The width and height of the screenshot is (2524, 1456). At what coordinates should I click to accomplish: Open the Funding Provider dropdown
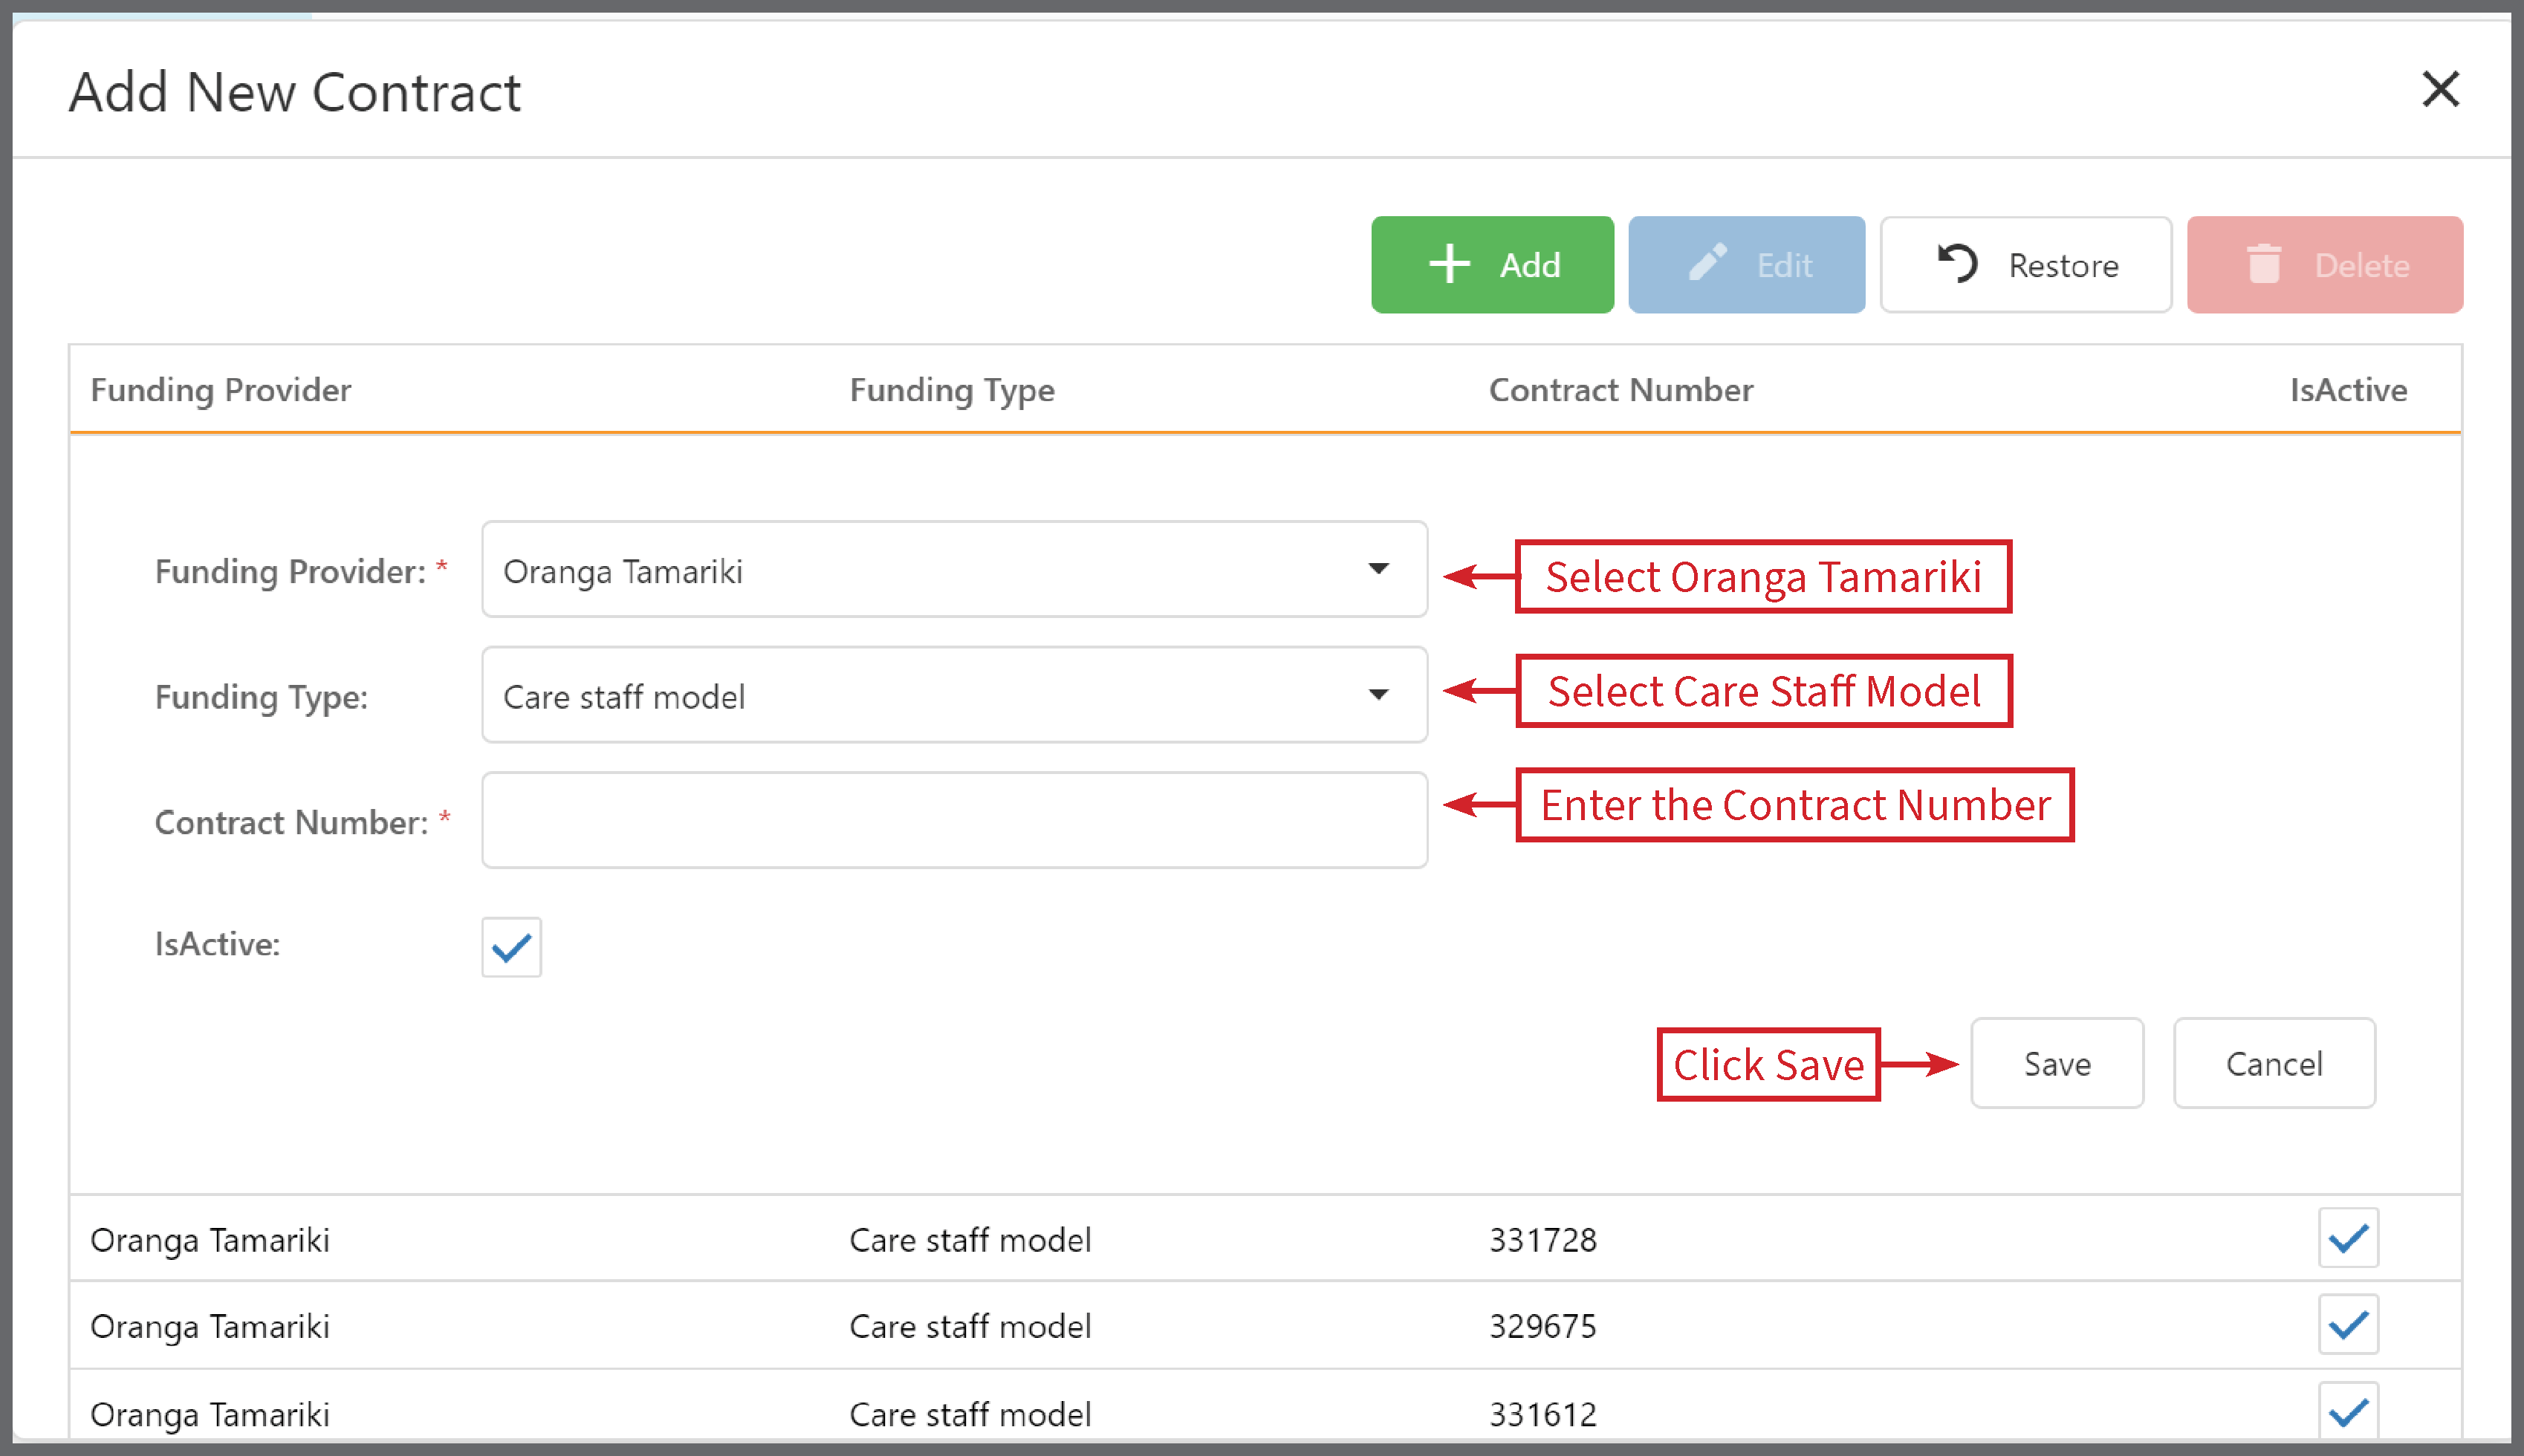point(954,570)
